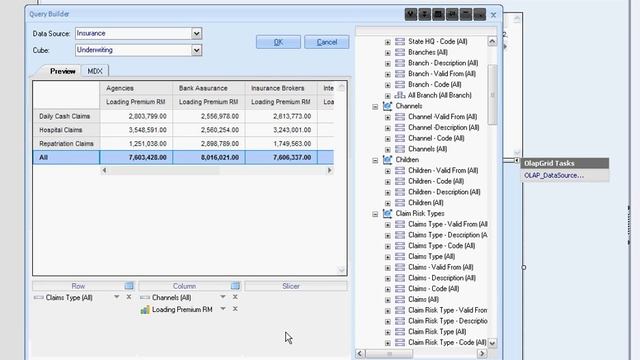
Task: Click the OlapGrid Tasks smart tag arrow
Action: click(x=517, y=161)
